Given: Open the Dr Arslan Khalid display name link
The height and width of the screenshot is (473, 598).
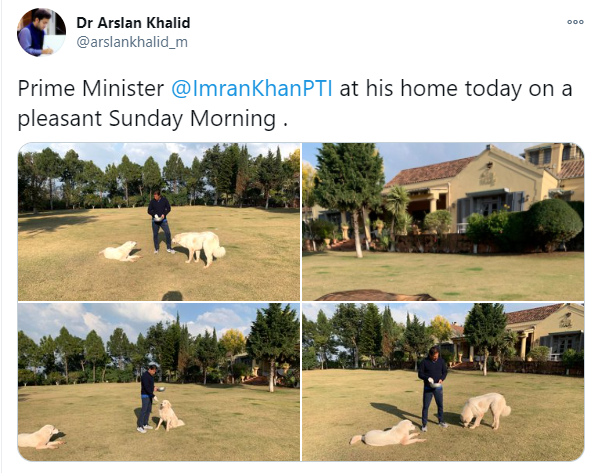Looking at the screenshot, I should tap(133, 23).
